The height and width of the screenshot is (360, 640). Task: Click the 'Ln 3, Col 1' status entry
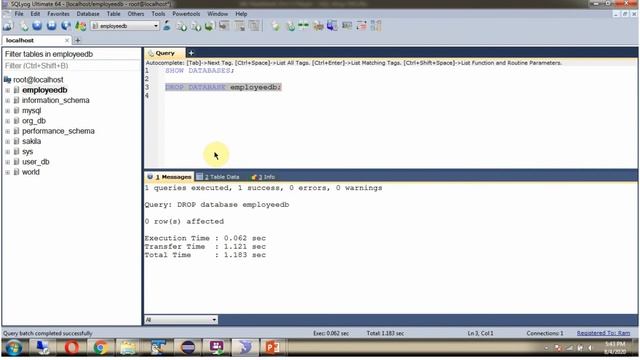pyautogui.click(x=480, y=333)
